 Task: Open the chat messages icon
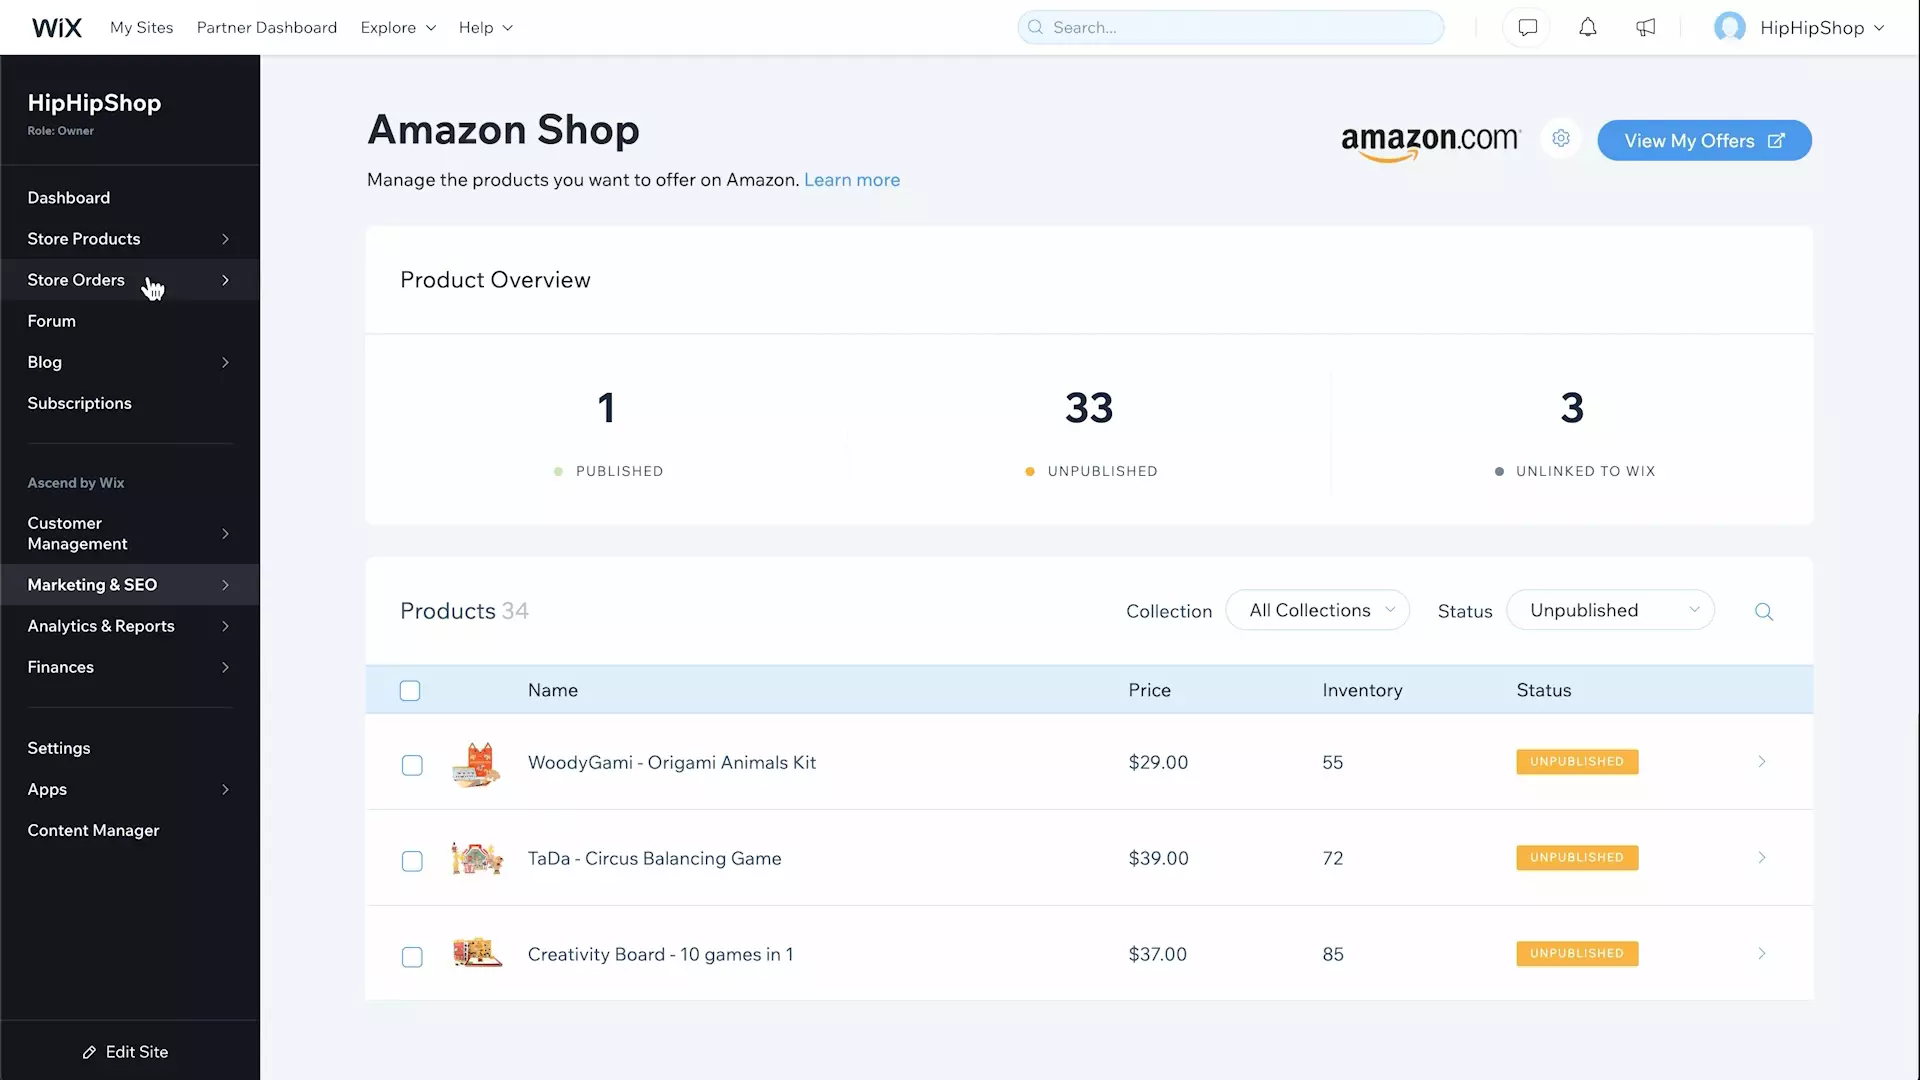pyautogui.click(x=1527, y=28)
